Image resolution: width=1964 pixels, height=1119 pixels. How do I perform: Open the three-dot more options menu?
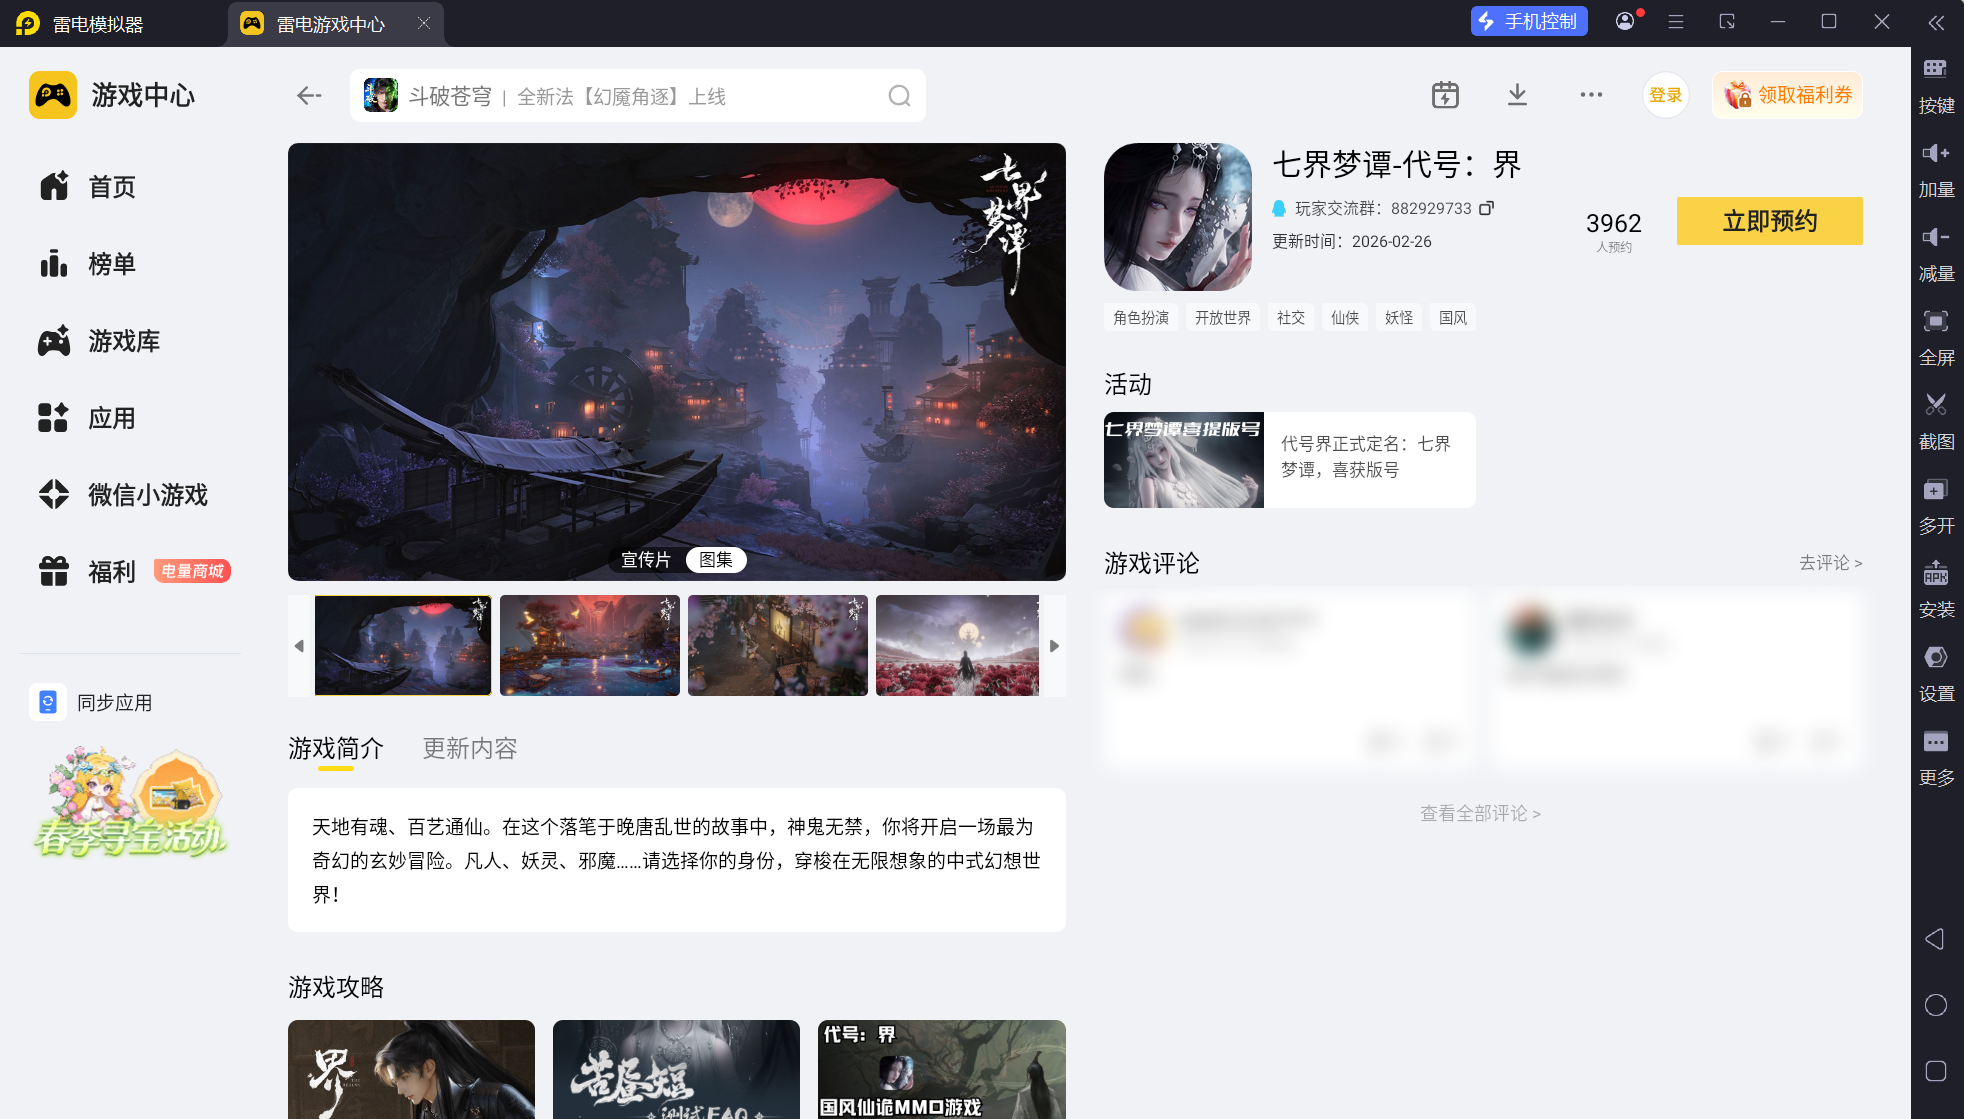1591,95
